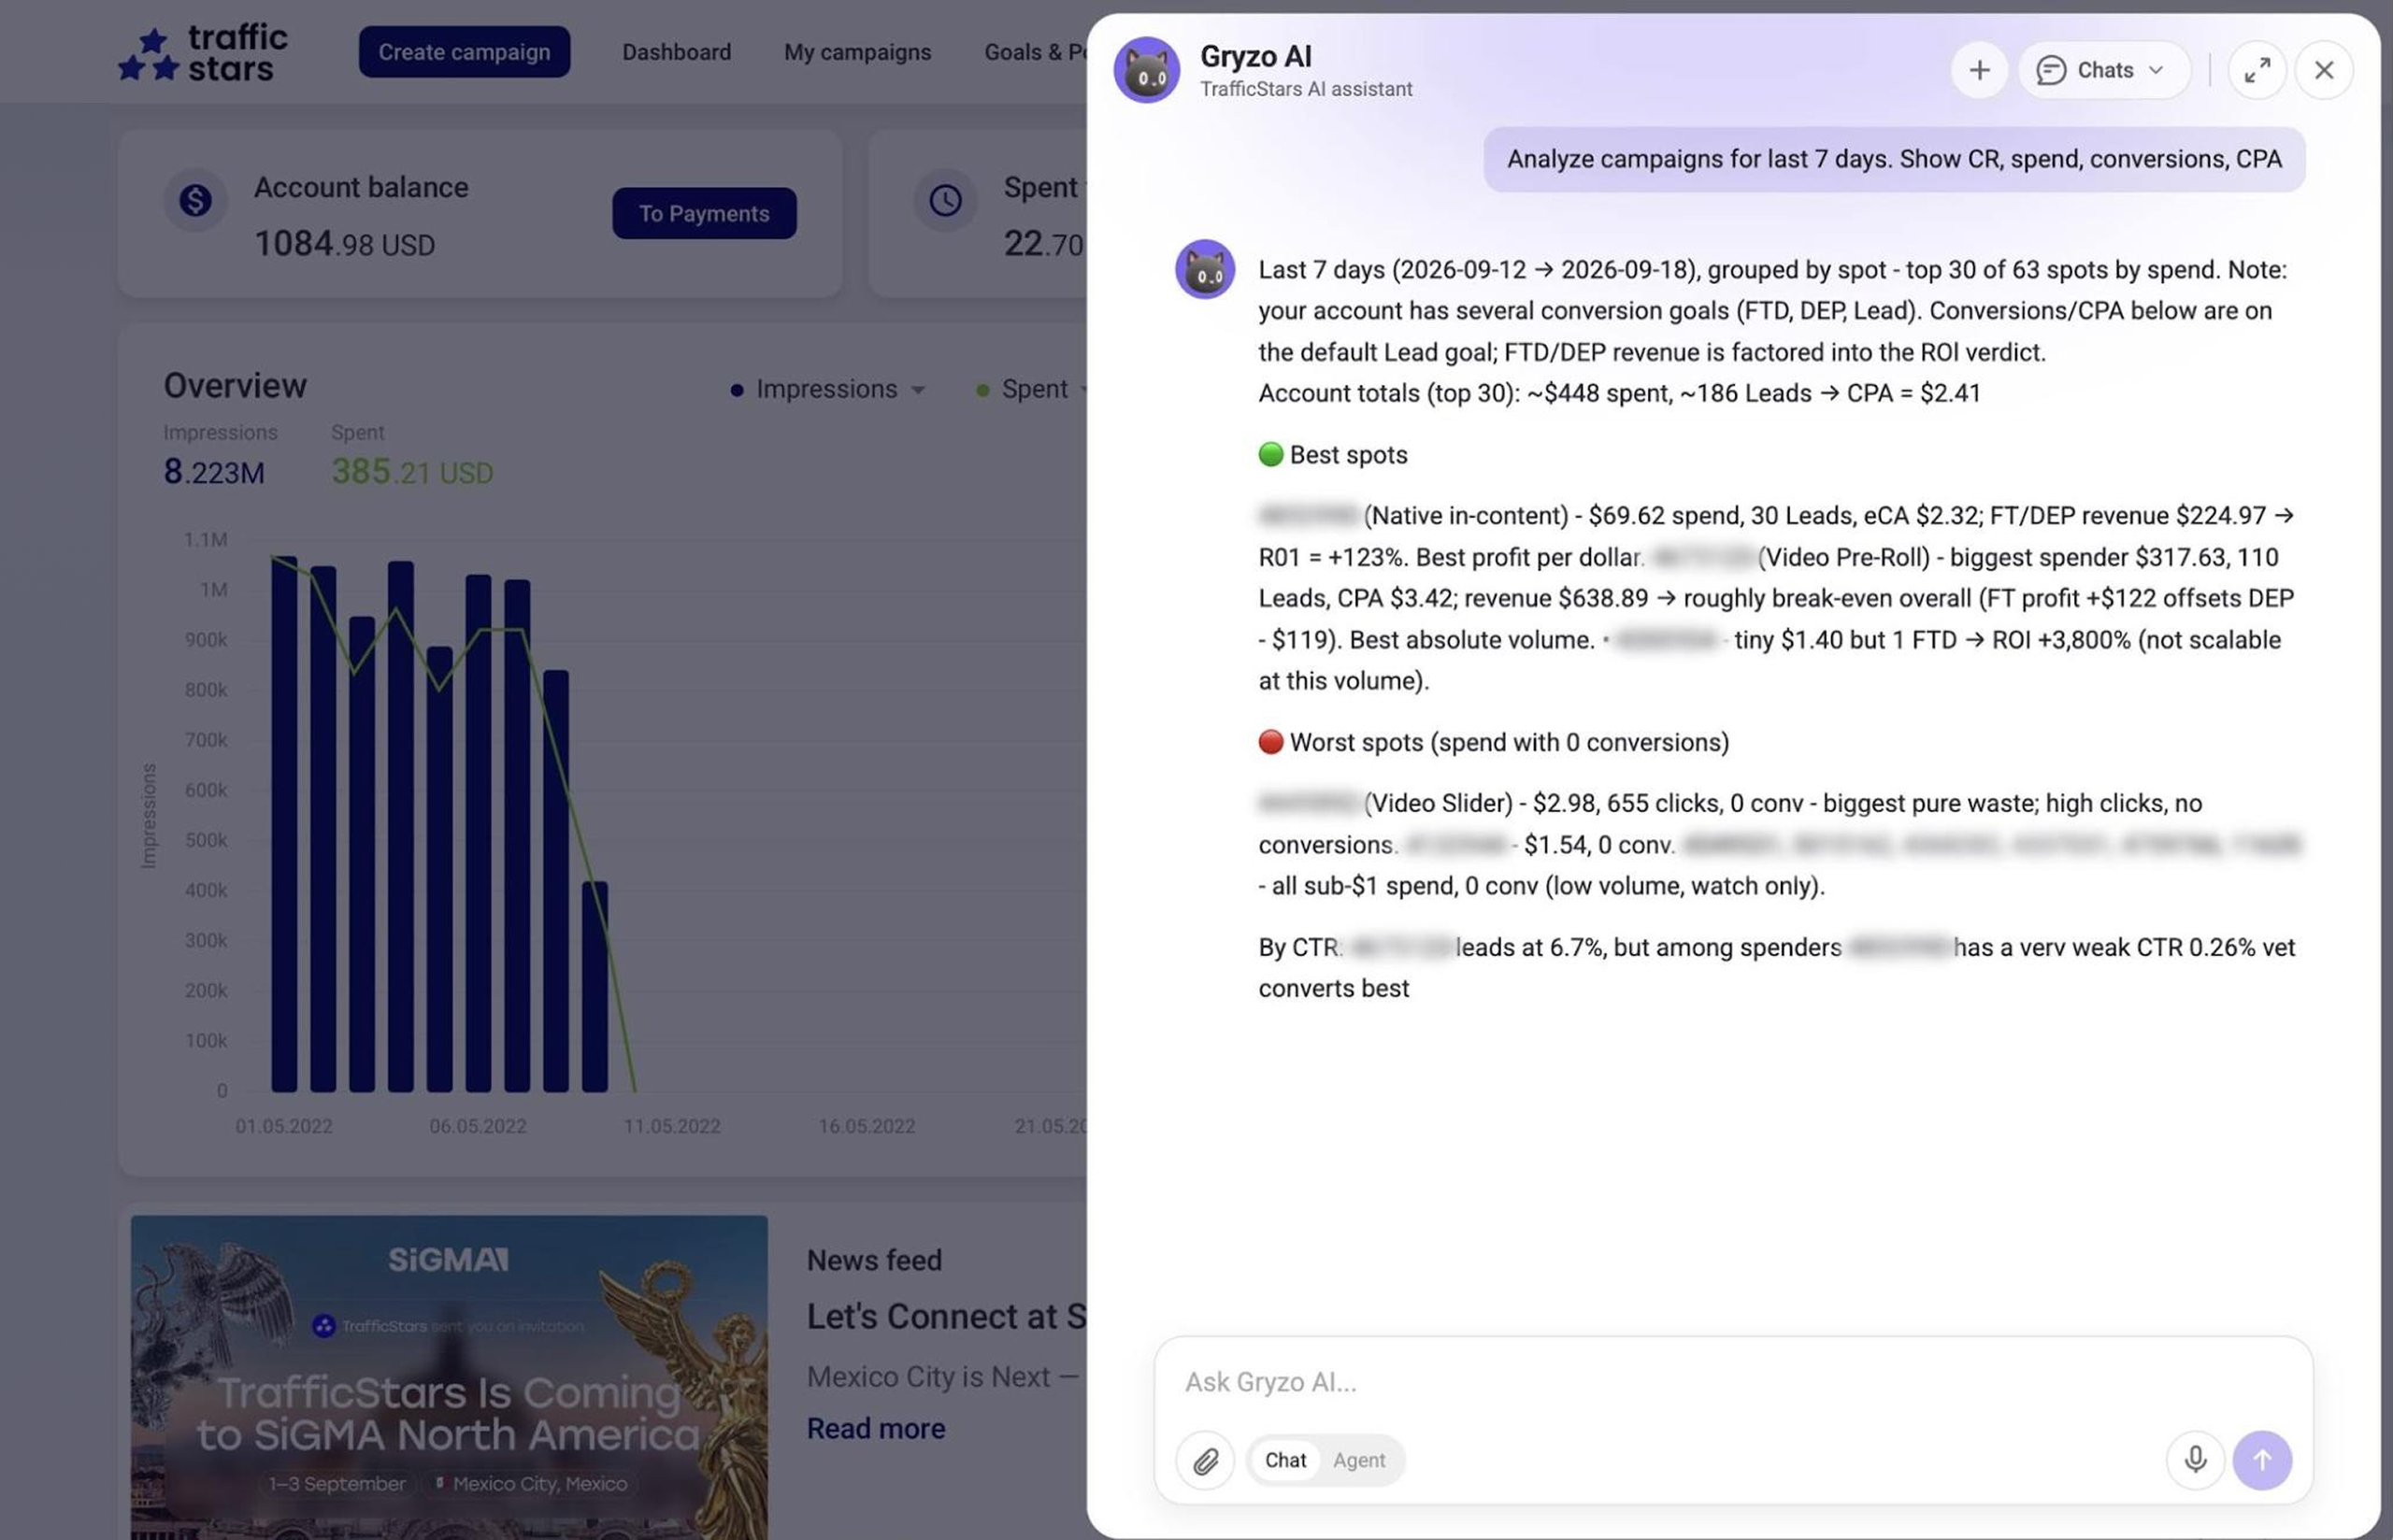Click the Gryzo AI title text
Image resolution: width=2393 pixels, height=1540 pixels.
pyautogui.click(x=1256, y=56)
